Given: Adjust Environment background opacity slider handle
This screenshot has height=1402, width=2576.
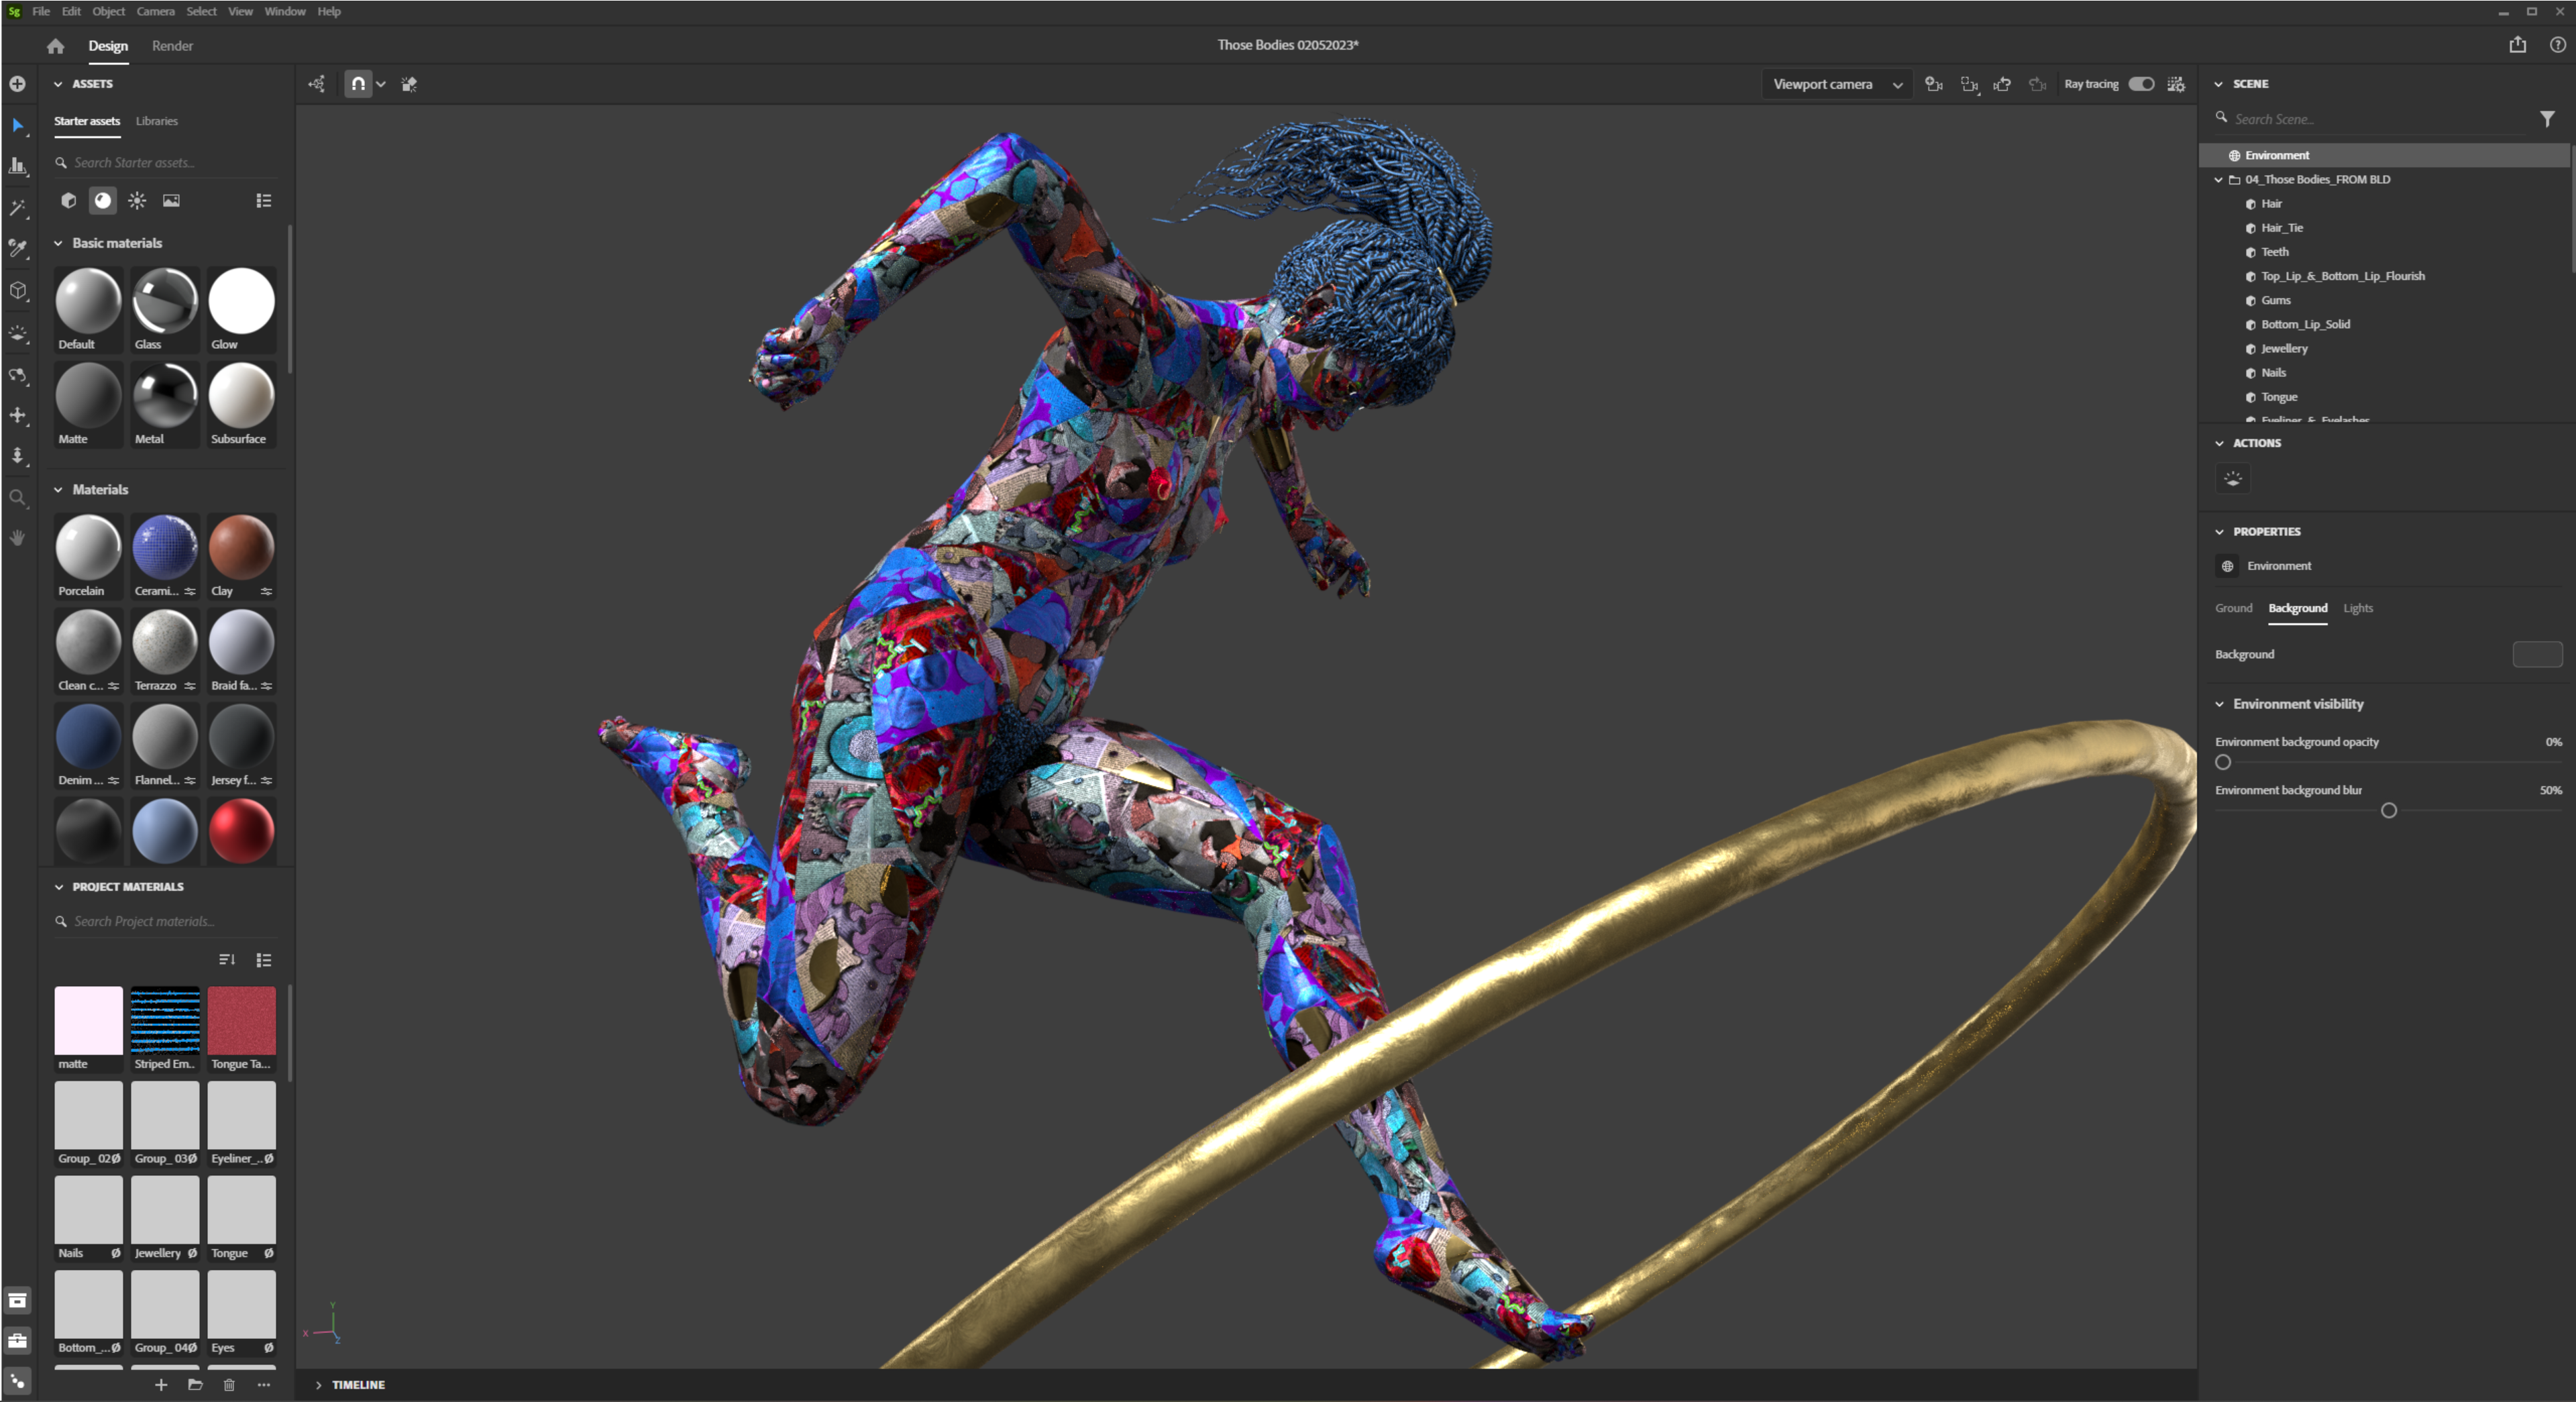Looking at the screenshot, I should tap(2222, 762).
